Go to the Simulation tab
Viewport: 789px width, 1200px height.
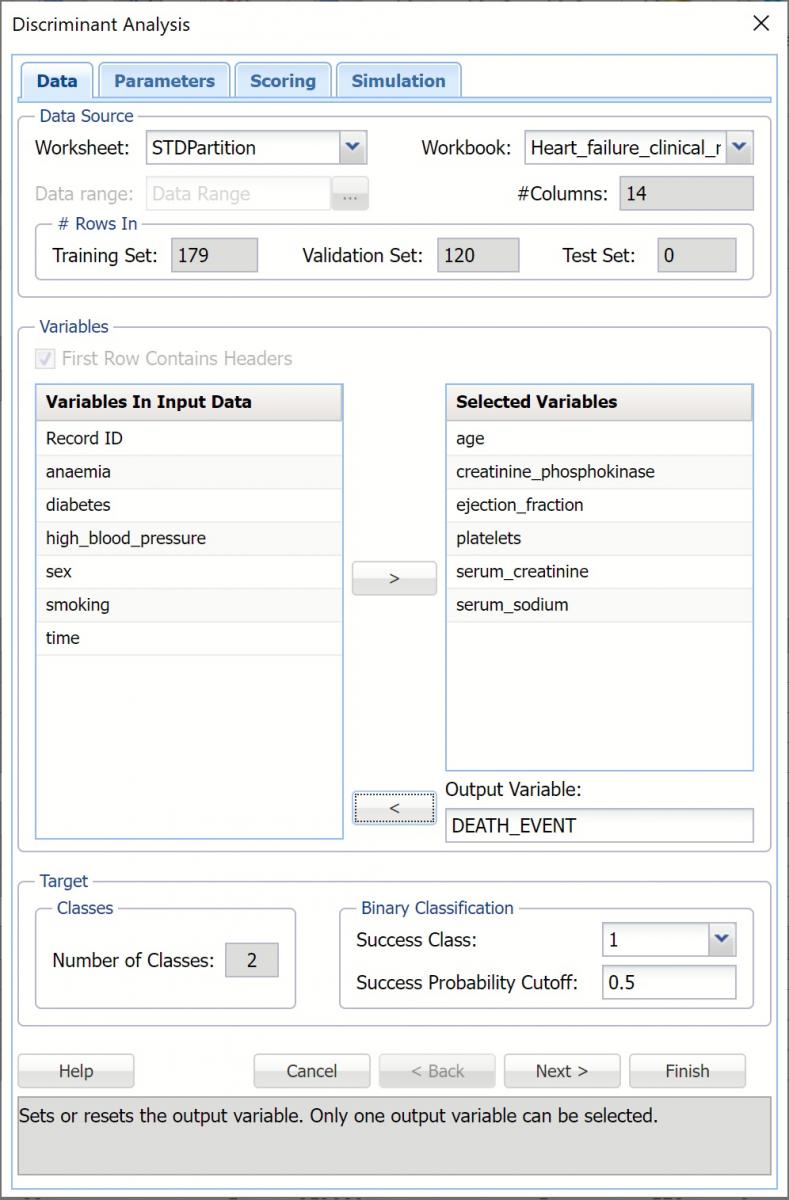click(398, 81)
